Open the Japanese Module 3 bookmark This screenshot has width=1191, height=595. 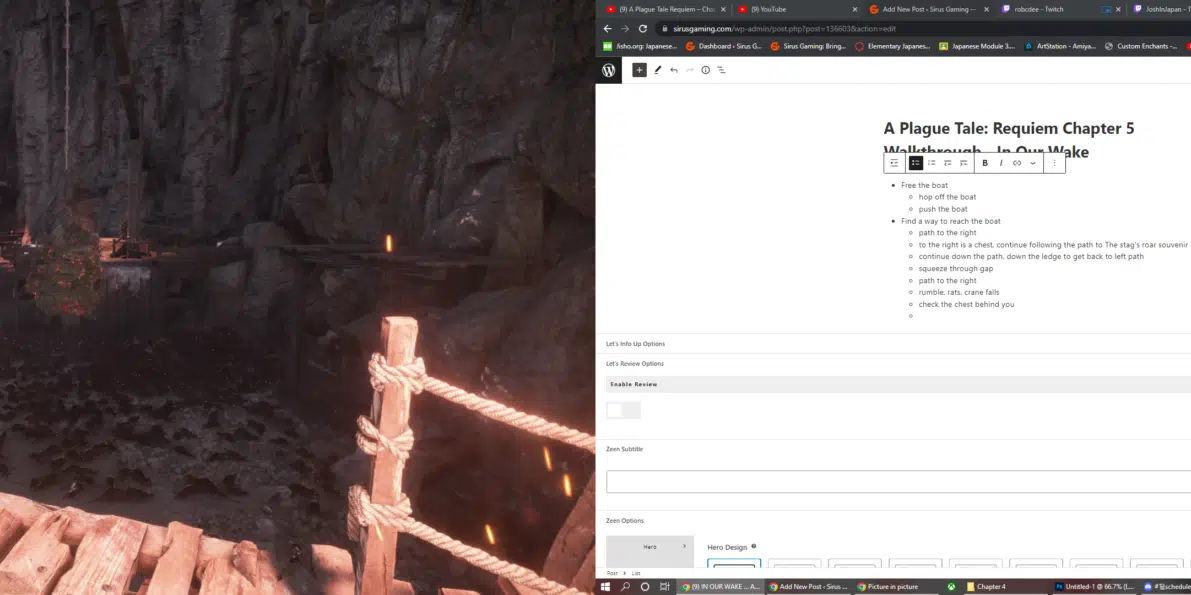click(977, 46)
